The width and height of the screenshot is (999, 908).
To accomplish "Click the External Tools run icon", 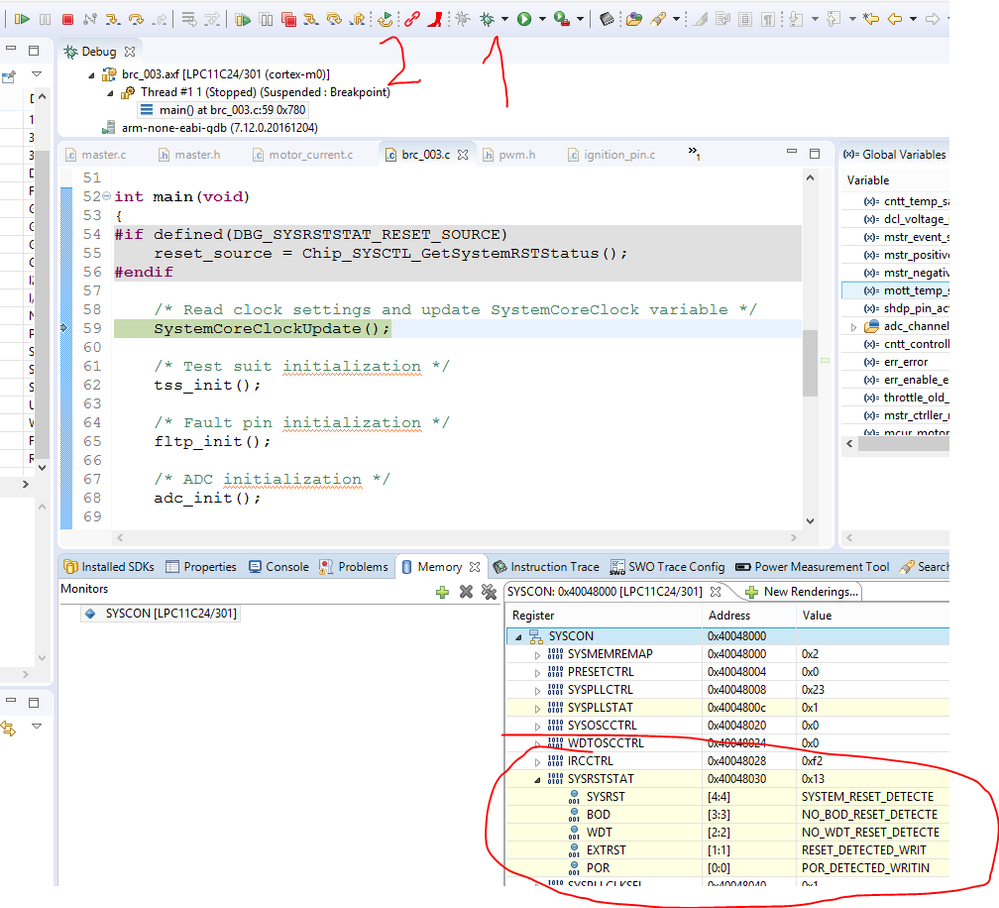I will 562,19.
